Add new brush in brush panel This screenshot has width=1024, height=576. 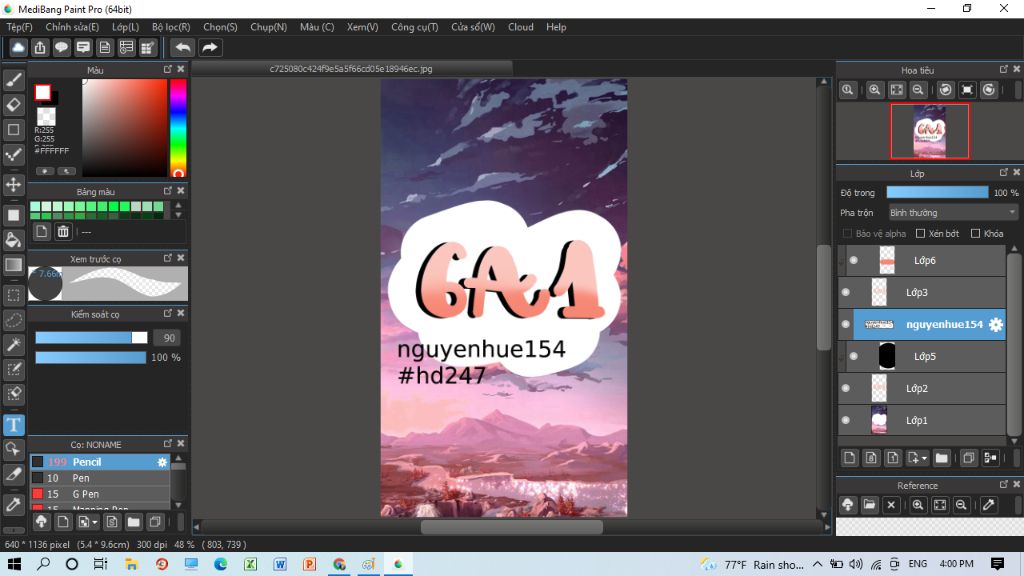pyautogui.click(x=63, y=522)
